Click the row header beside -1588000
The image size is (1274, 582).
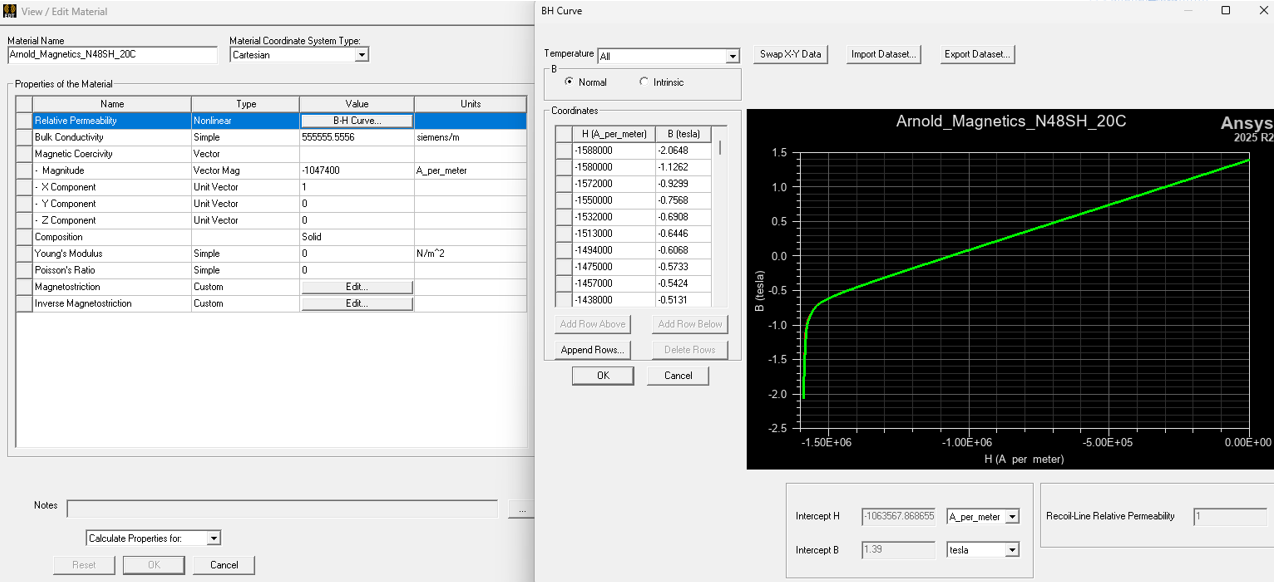pyautogui.click(x=564, y=150)
